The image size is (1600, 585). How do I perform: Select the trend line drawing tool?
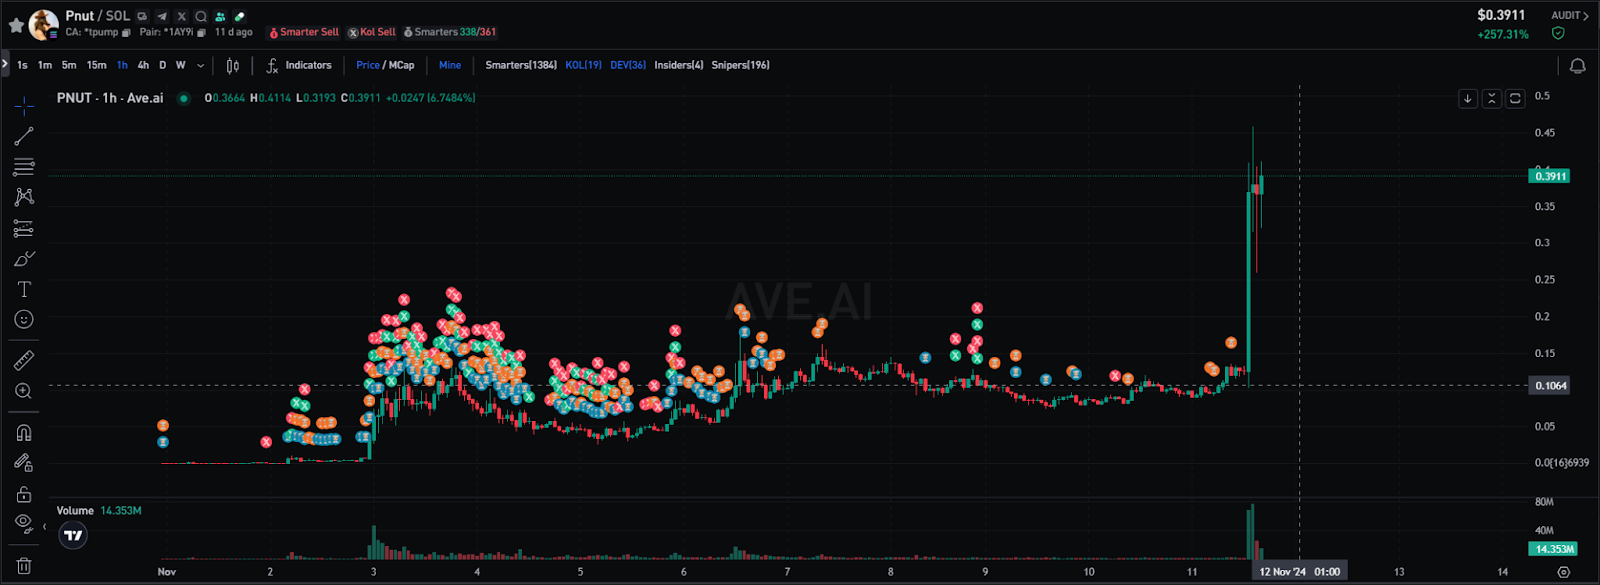tap(24, 136)
